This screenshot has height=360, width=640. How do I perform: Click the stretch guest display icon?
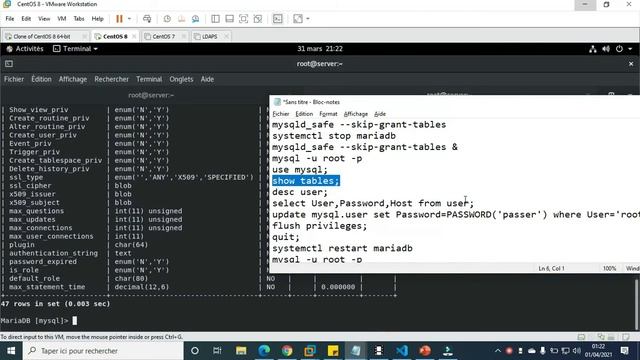point(298,19)
